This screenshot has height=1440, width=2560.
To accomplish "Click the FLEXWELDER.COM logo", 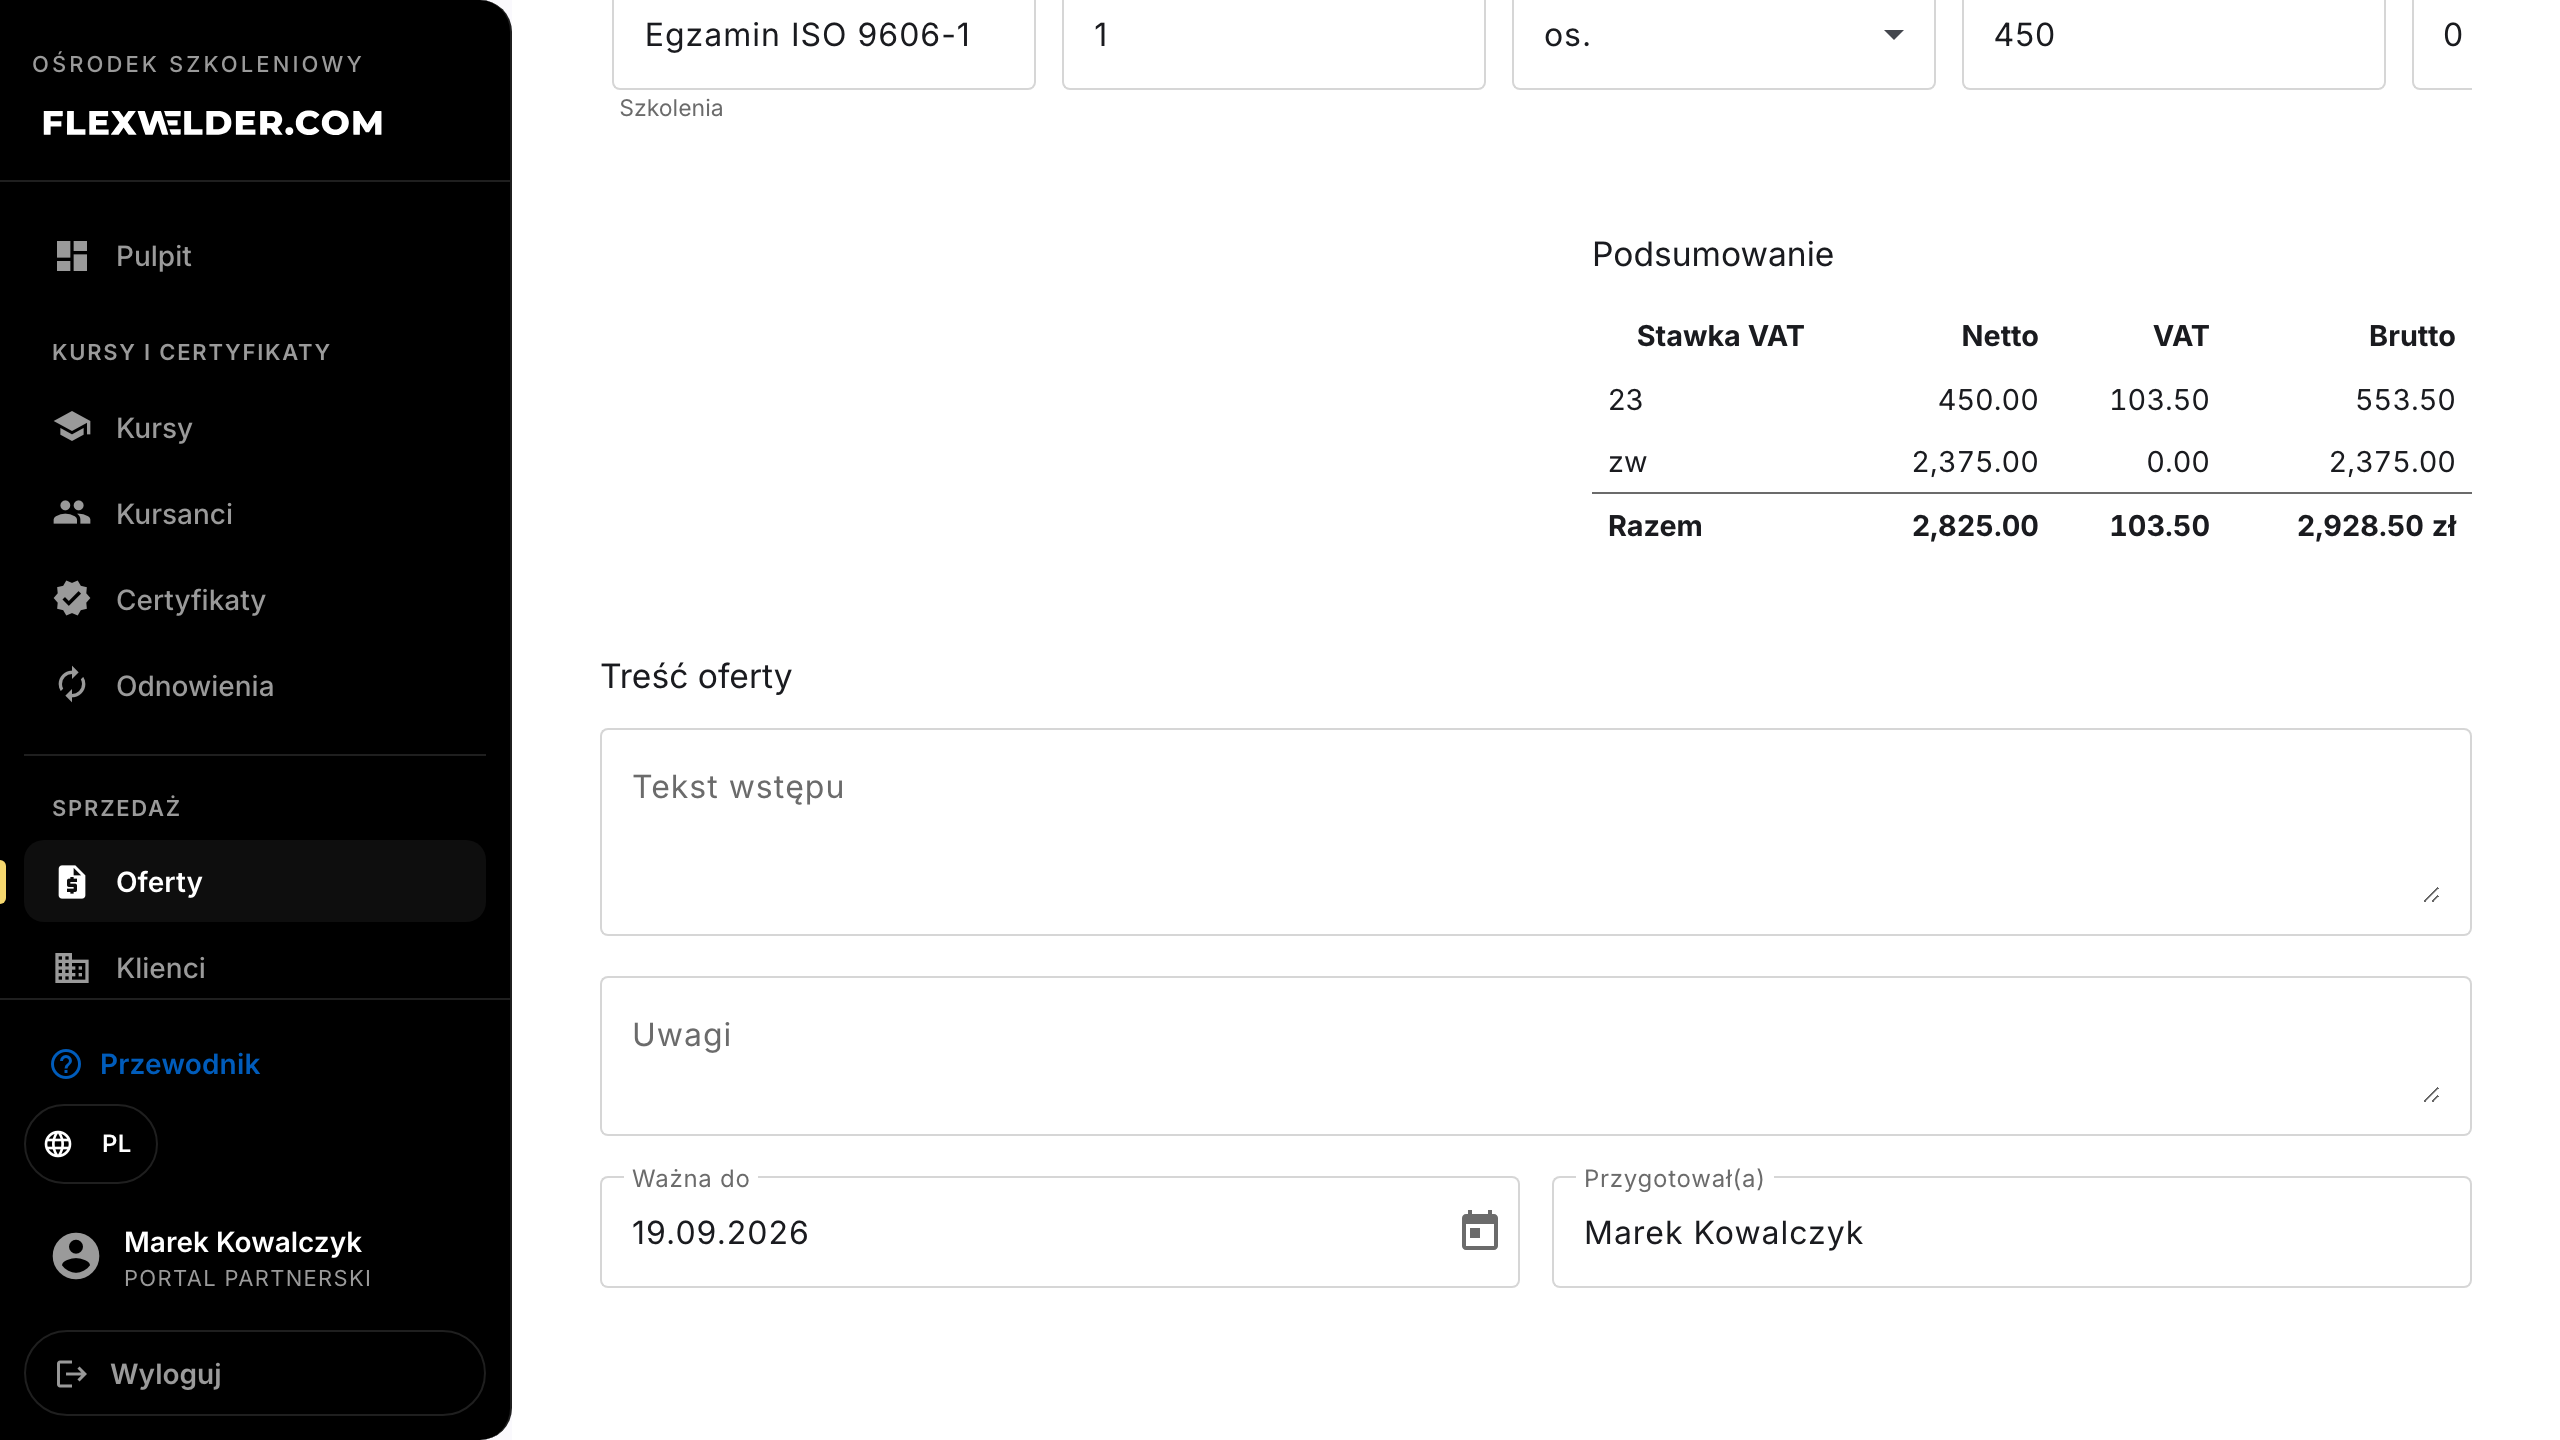I will coord(212,123).
